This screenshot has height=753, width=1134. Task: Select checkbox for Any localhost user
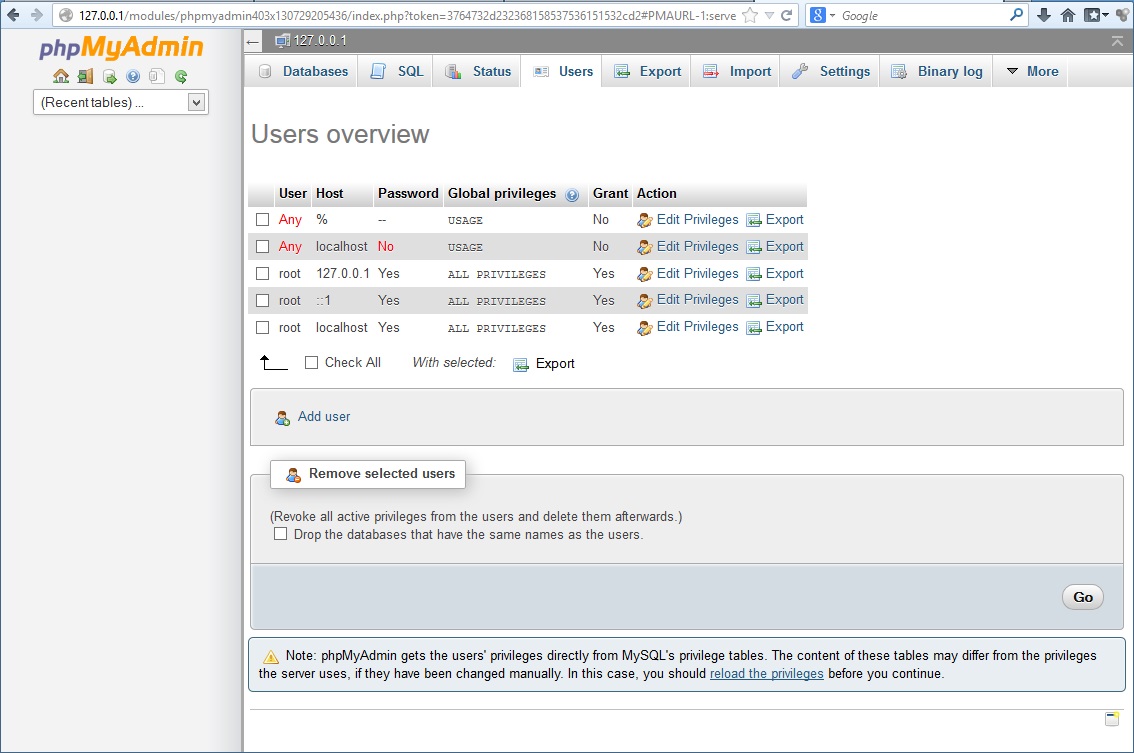263,247
